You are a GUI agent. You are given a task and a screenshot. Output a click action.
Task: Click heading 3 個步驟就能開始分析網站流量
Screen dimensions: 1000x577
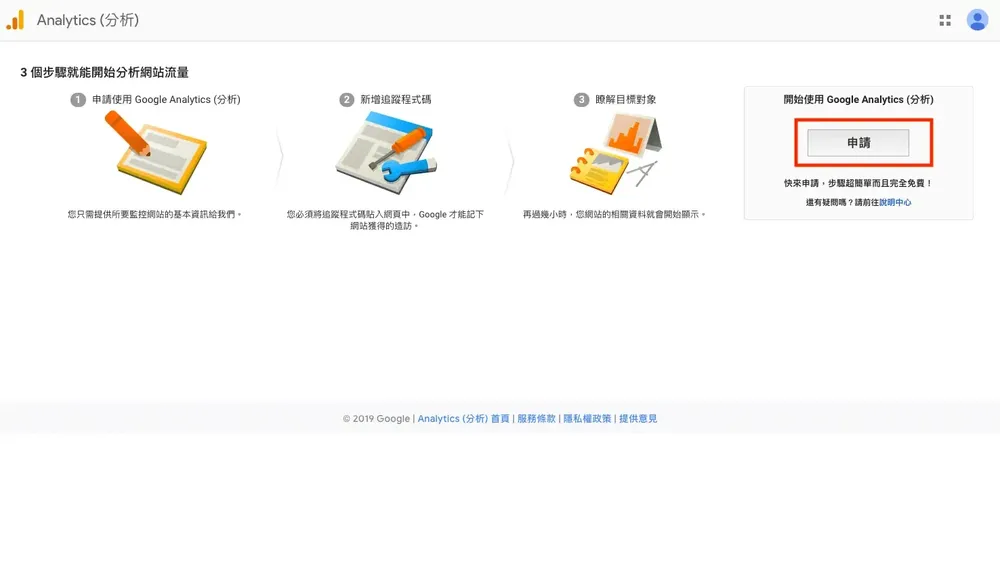click(x=105, y=72)
